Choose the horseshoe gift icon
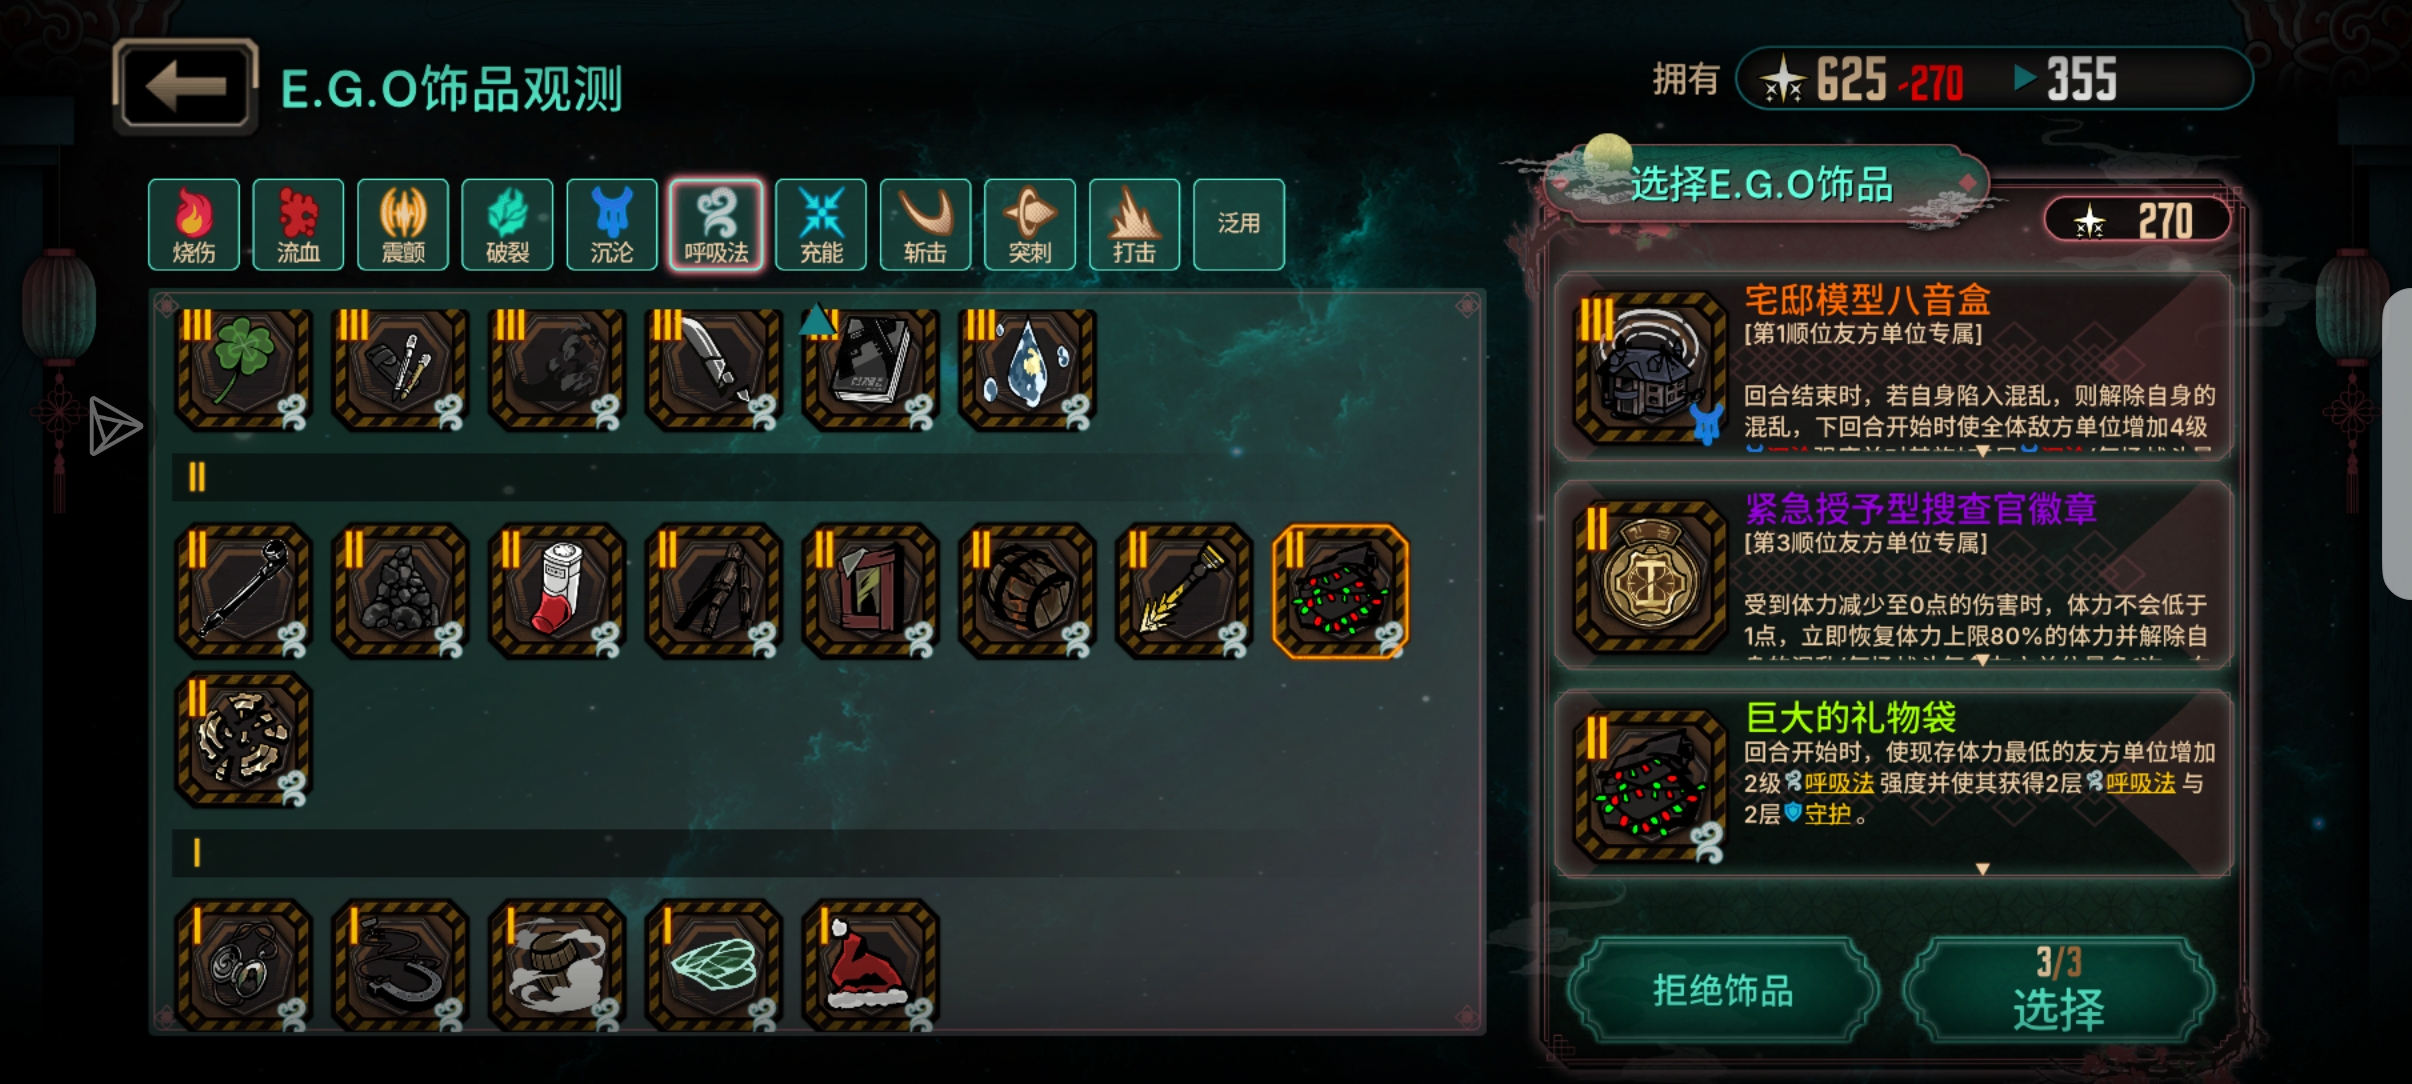 coord(400,965)
